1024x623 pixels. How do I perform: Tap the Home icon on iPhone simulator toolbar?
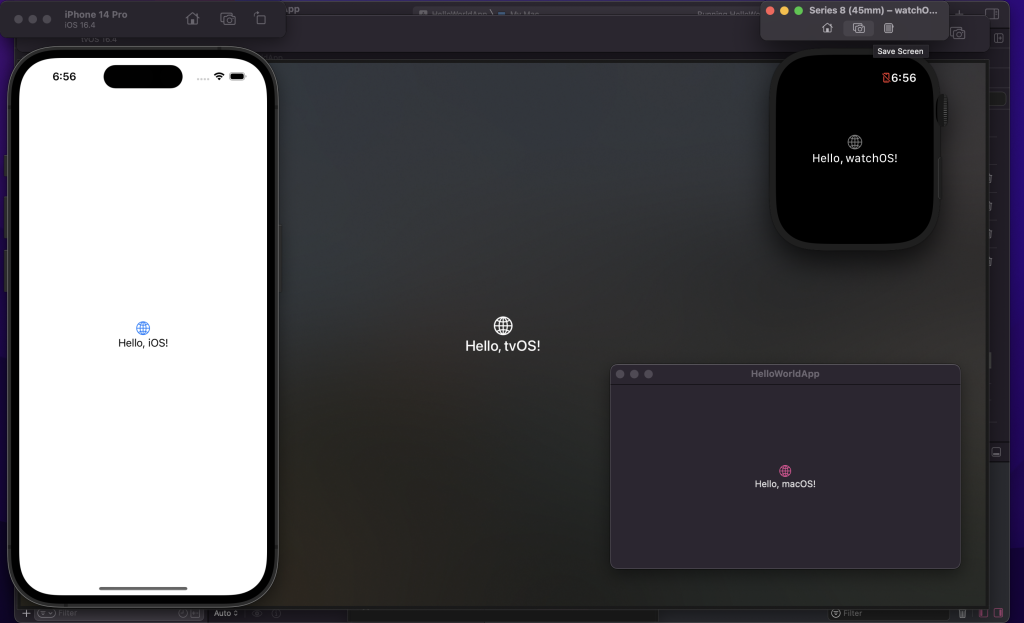(x=192, y=18)
